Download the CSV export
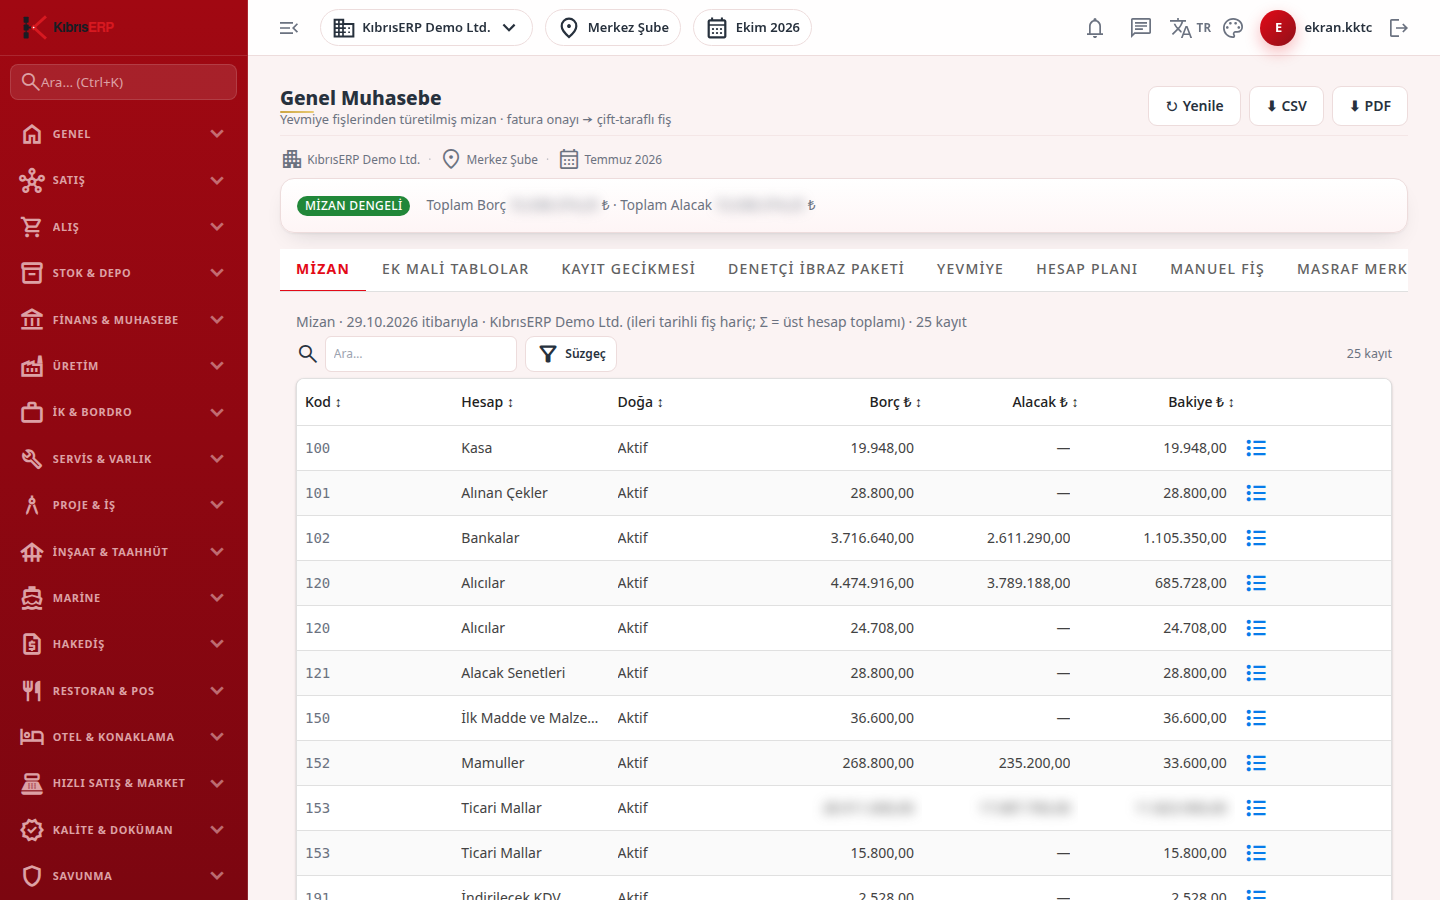The image size is (1440, 900). coord(1286,106)
